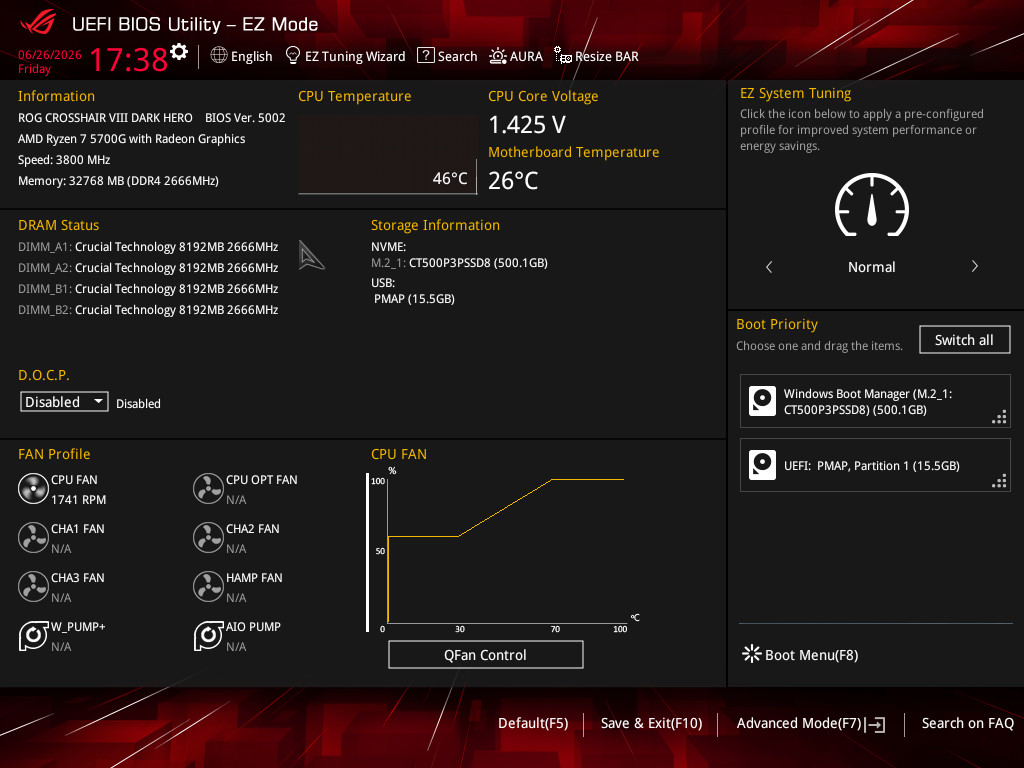Click the Normal profile label
Image resolution: width=1024 pixels, height=768 pixels.
tap(872, 266)
